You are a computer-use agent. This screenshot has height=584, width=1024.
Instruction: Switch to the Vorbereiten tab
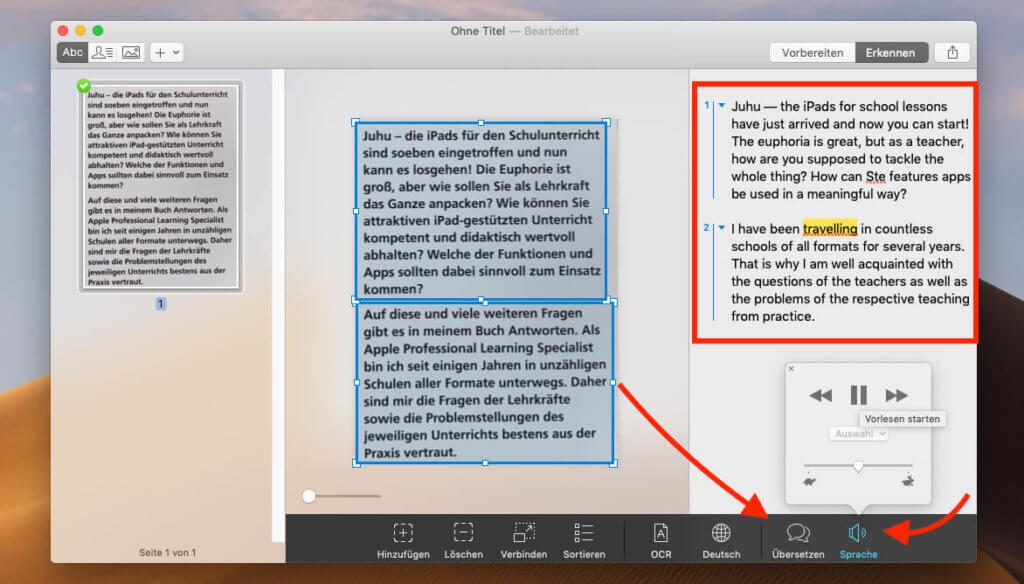812,53
